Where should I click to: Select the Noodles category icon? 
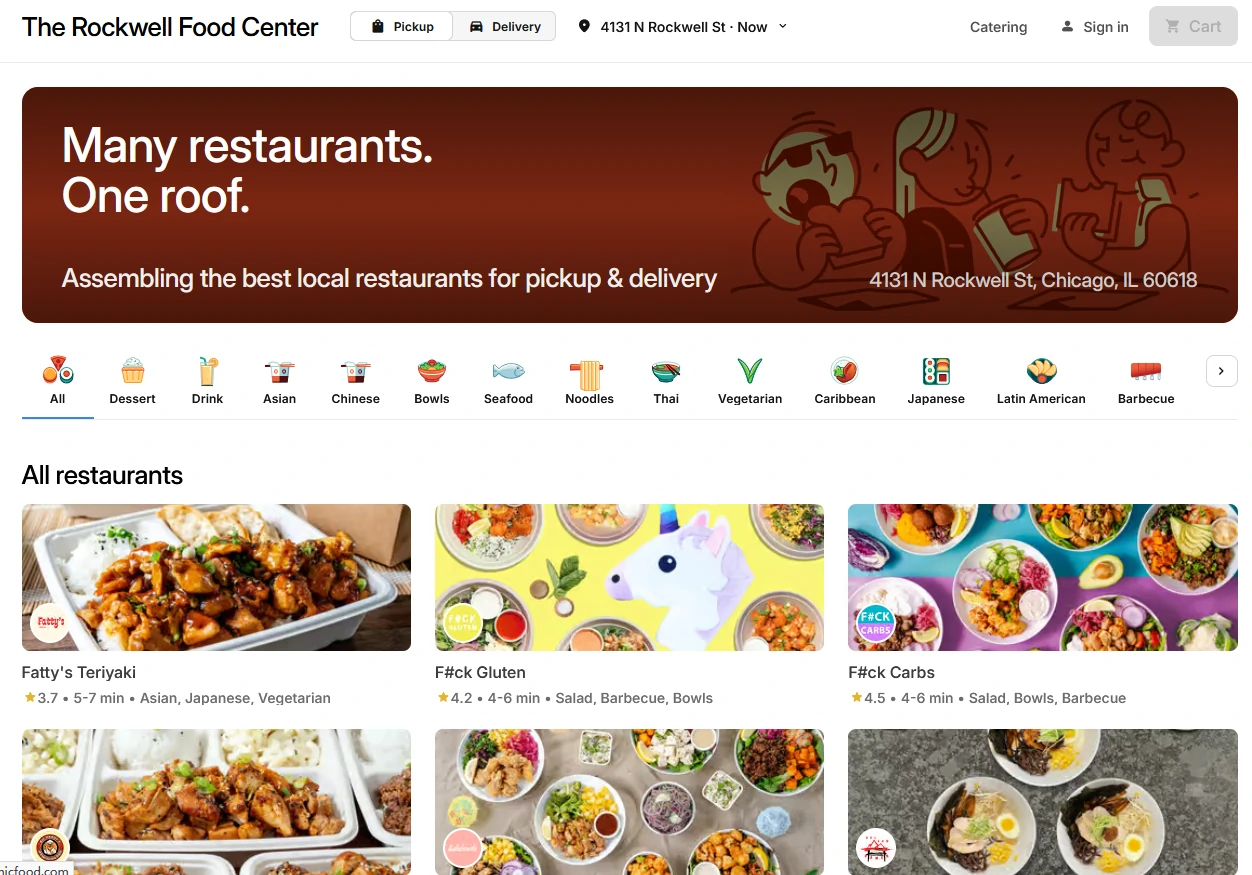click(589, 372)
